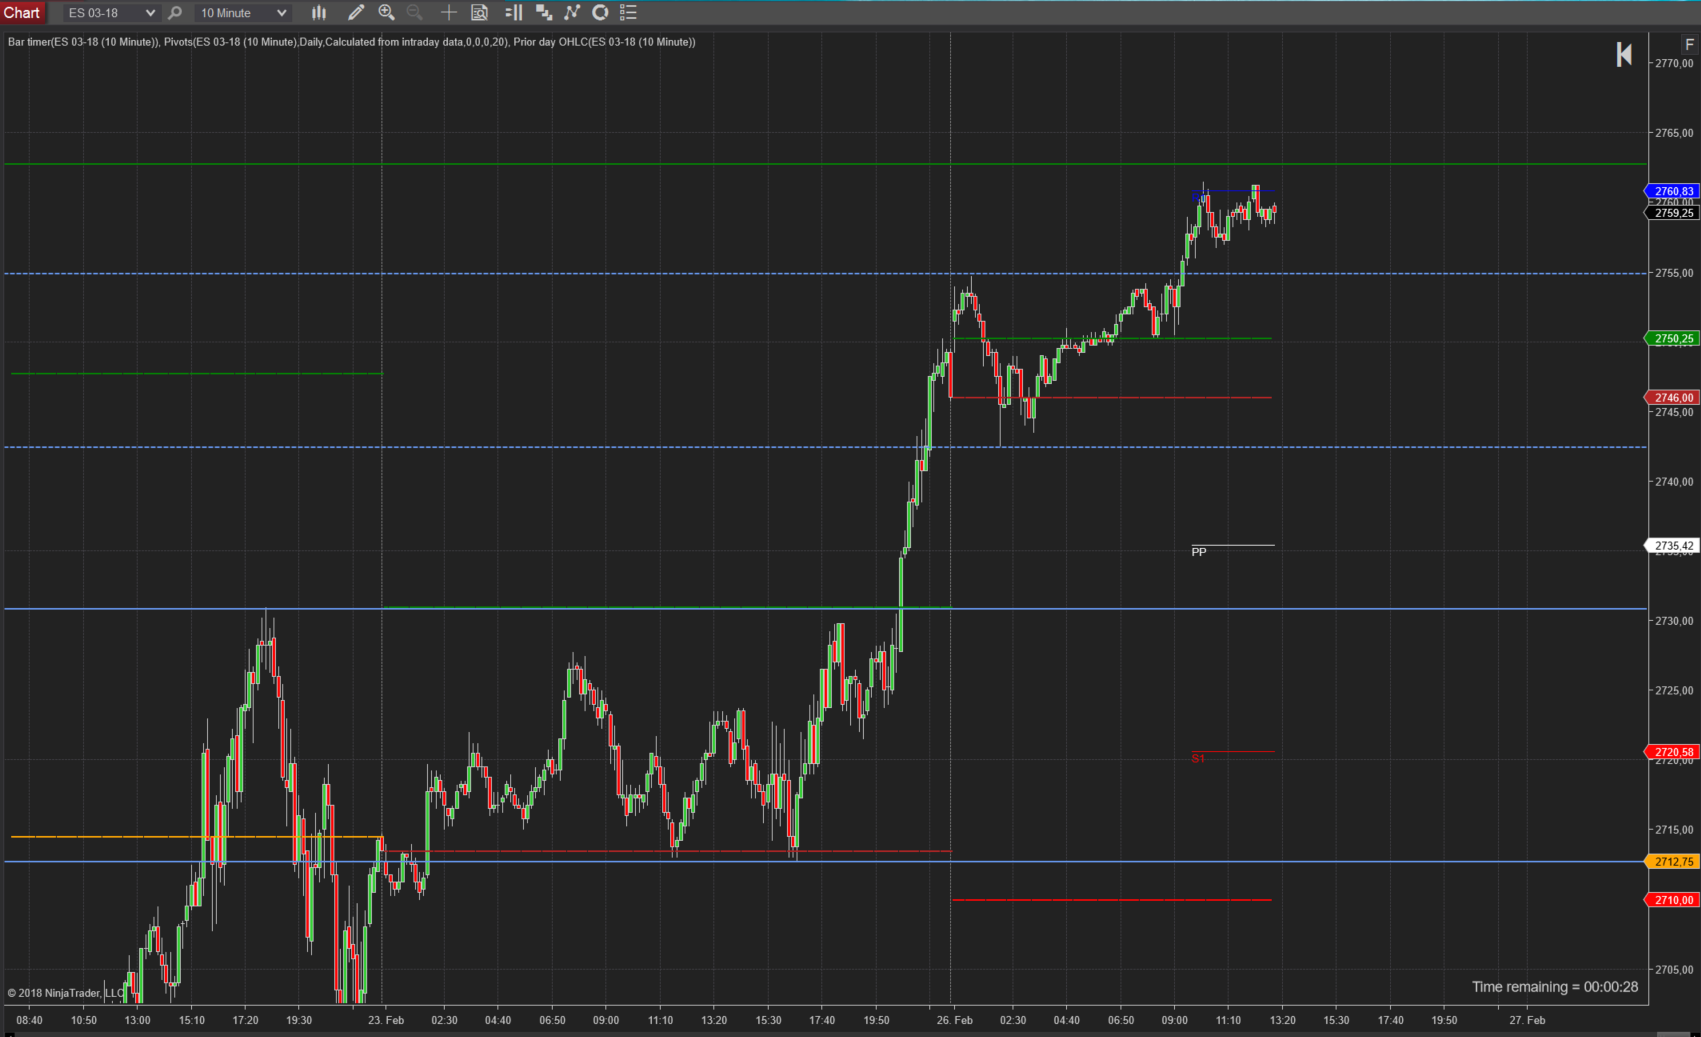Click the 19:50 time label before 27. Feb

coord(1444,1020)
